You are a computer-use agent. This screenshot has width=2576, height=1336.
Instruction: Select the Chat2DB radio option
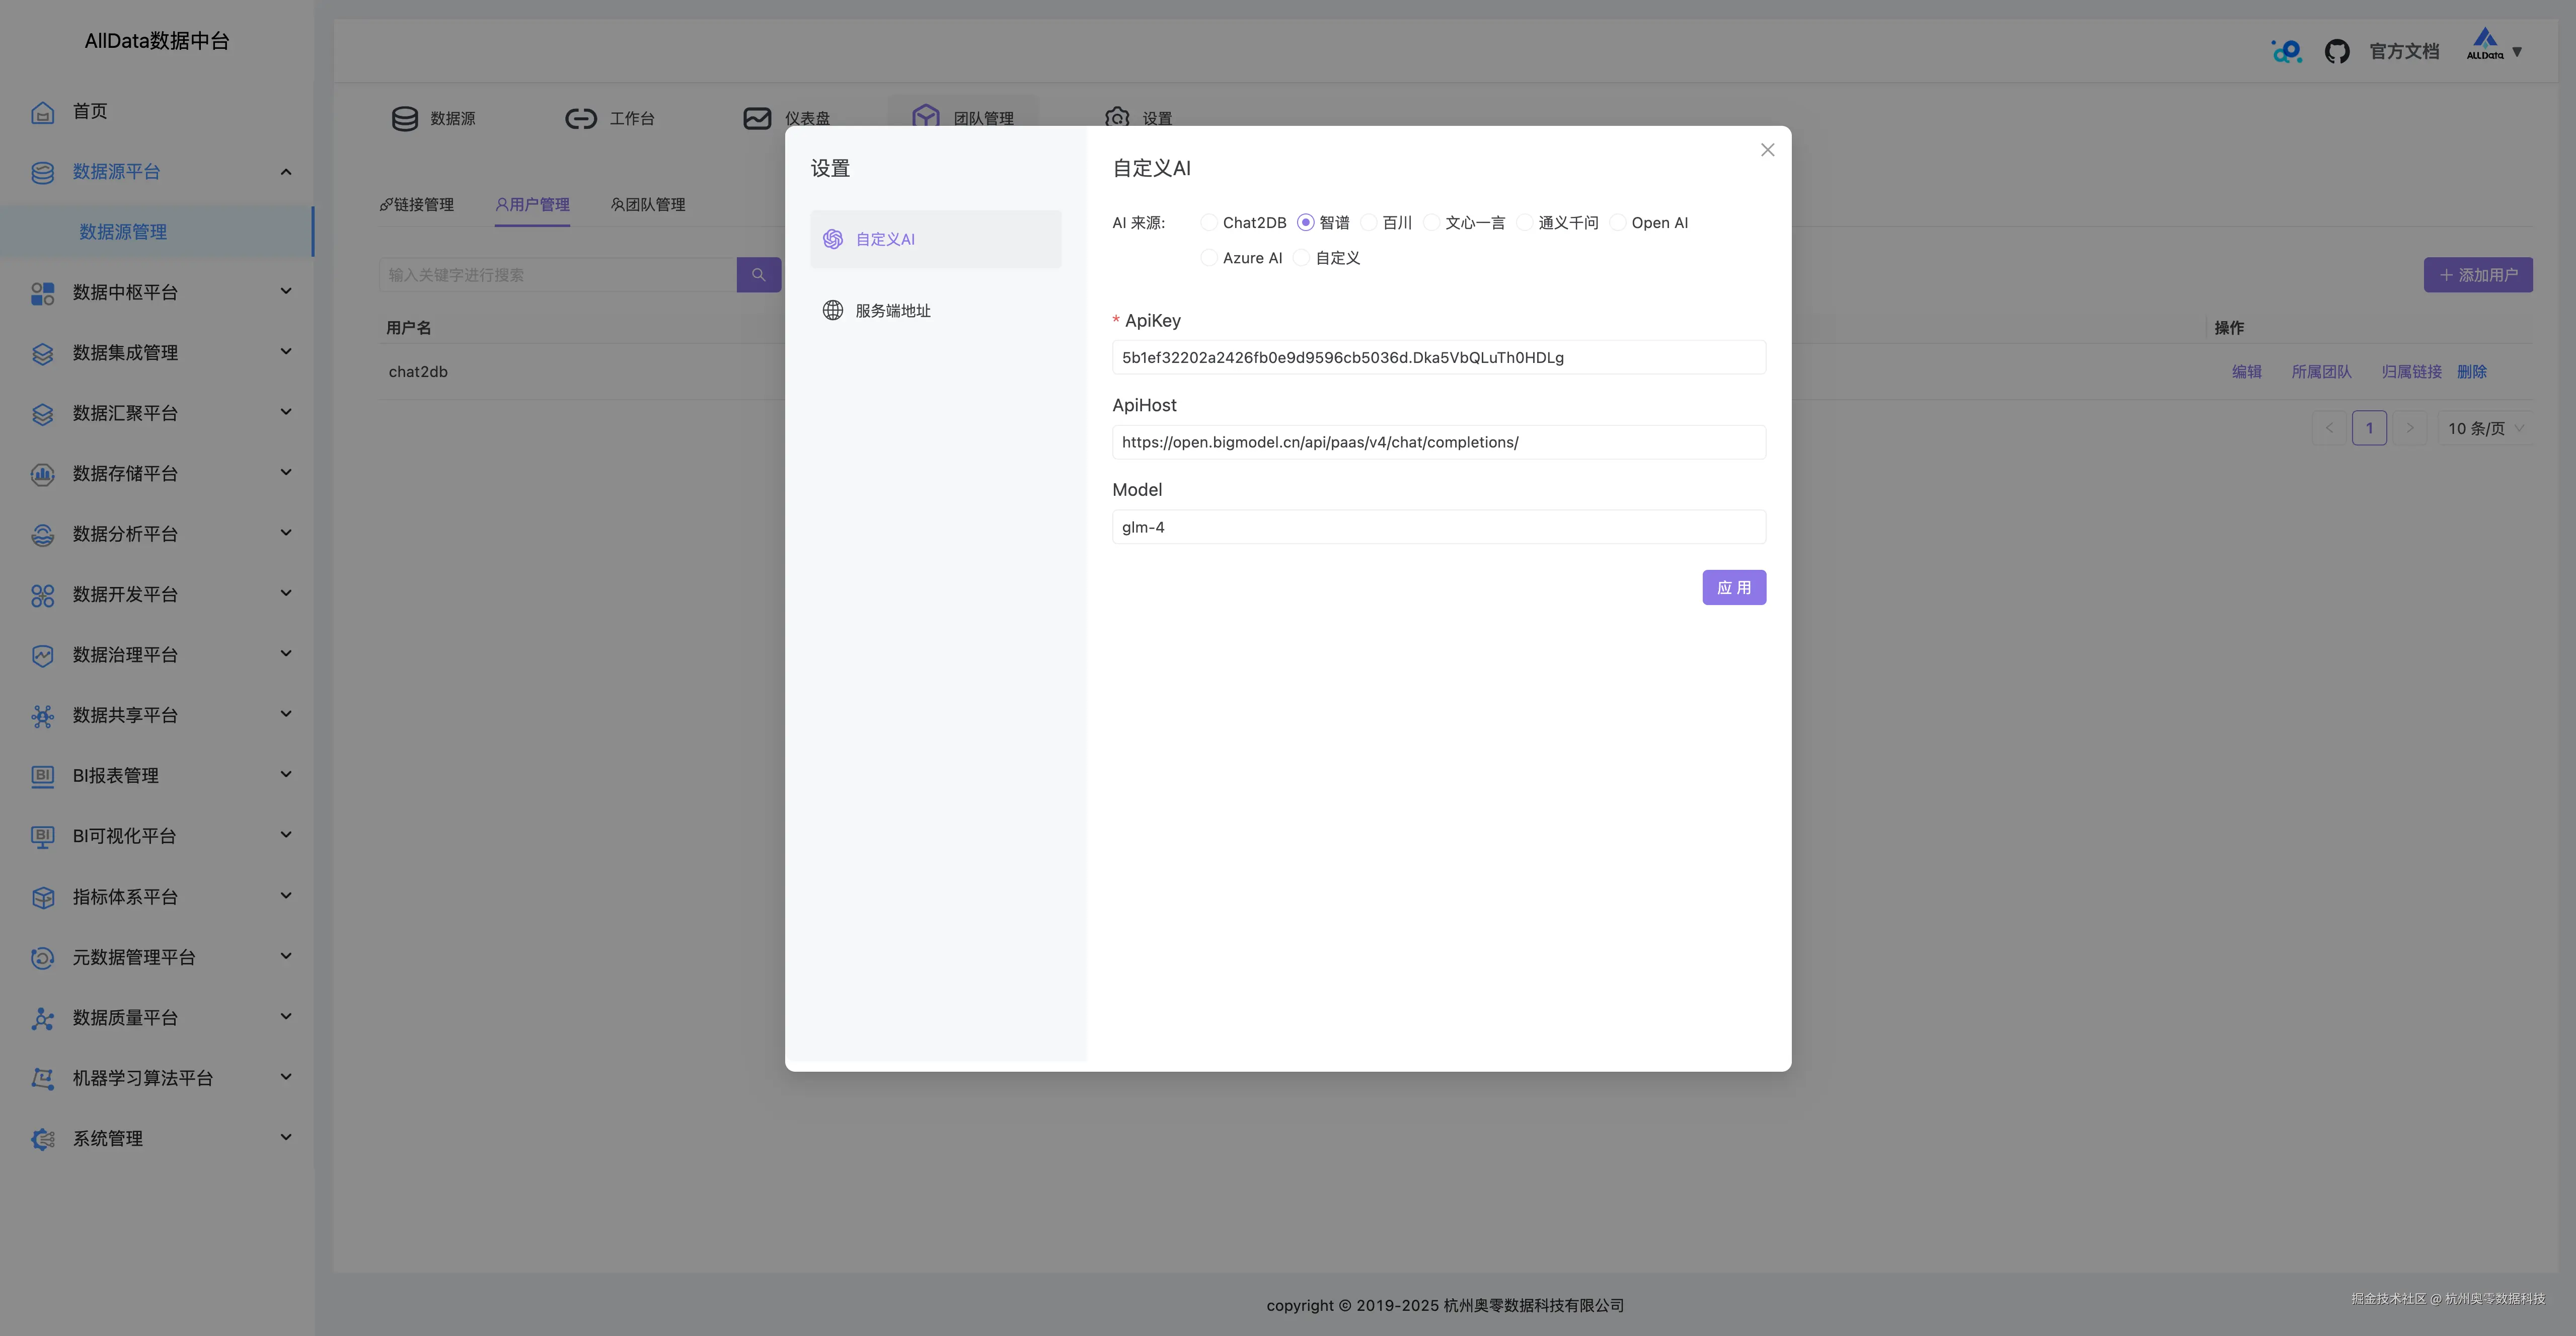tap(1209, 222)
